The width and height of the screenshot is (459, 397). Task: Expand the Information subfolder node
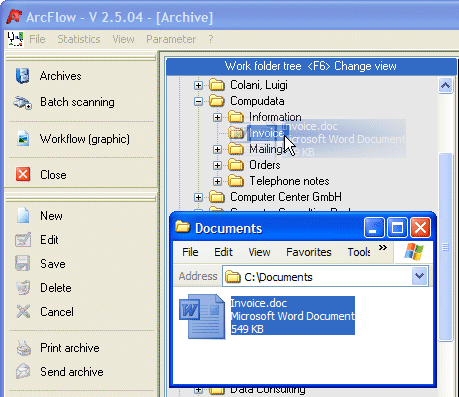pyautogui.click(x=217, y=117)
